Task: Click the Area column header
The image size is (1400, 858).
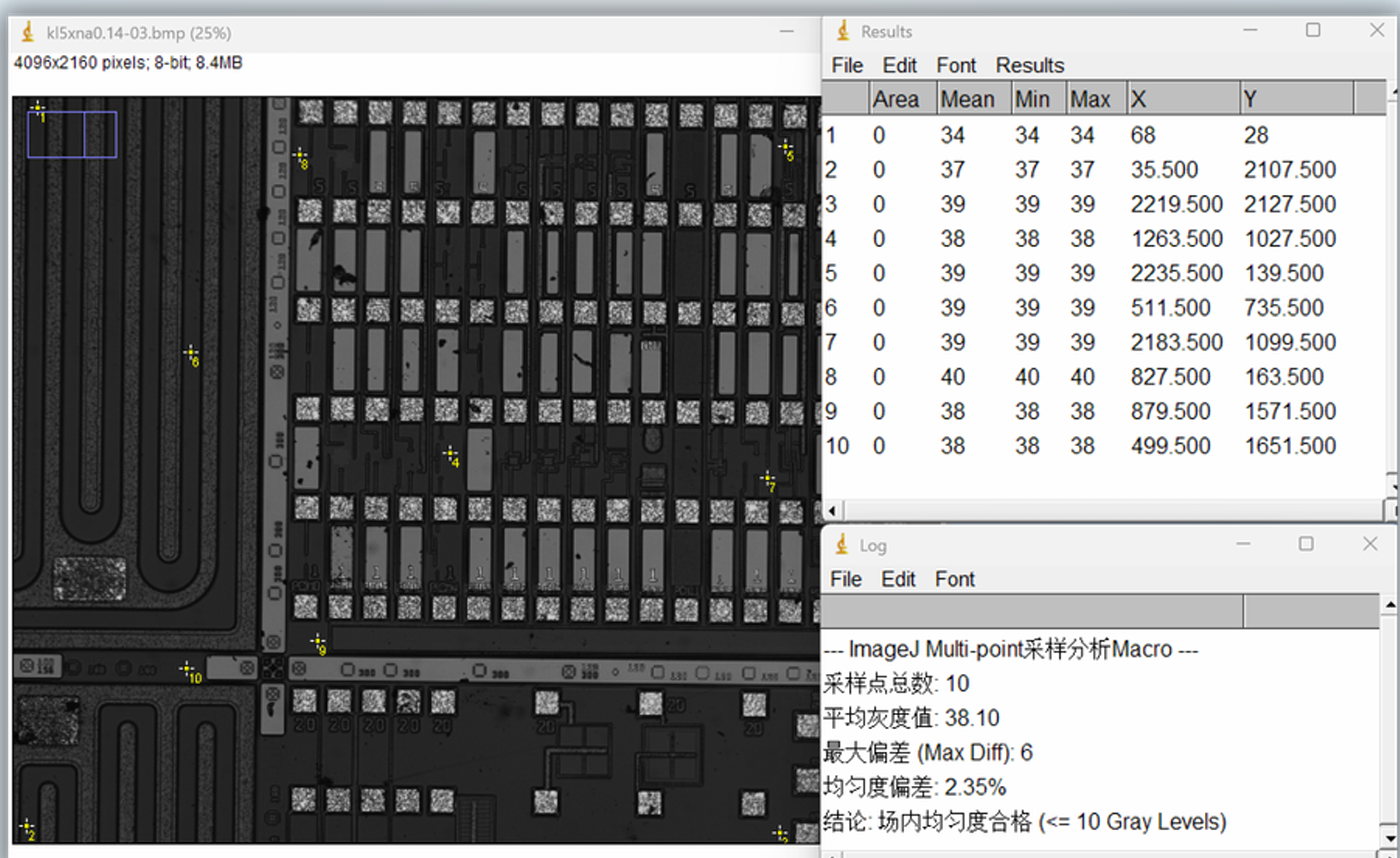Action: [895, 99]
